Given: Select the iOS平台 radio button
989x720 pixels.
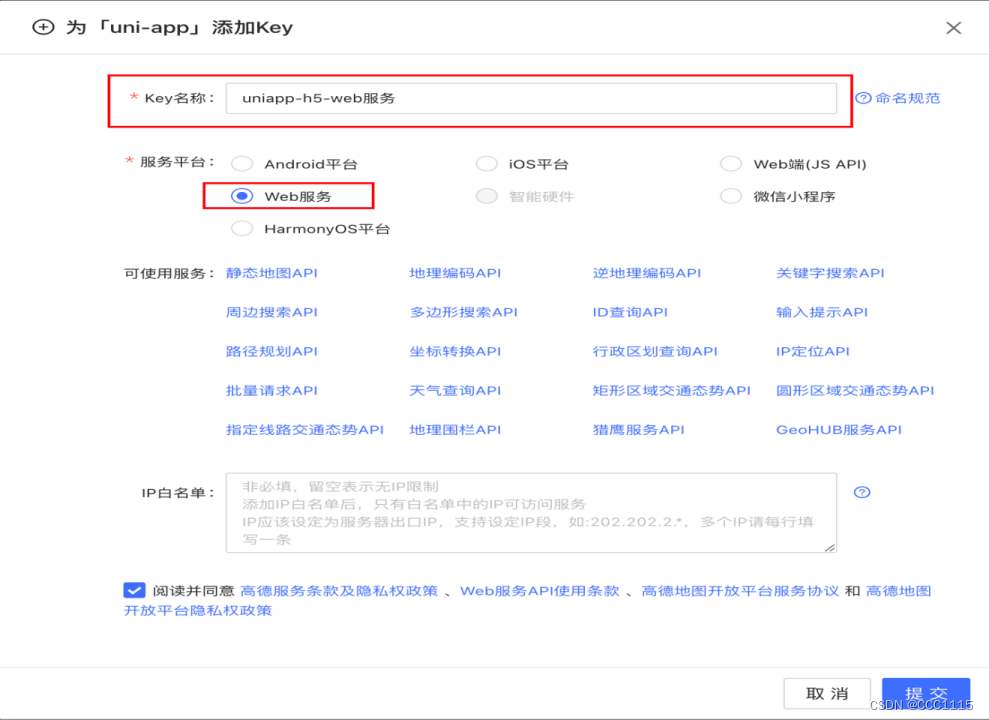Looking at the screenshot, I should pyautogui.click(x=486, y=164).
